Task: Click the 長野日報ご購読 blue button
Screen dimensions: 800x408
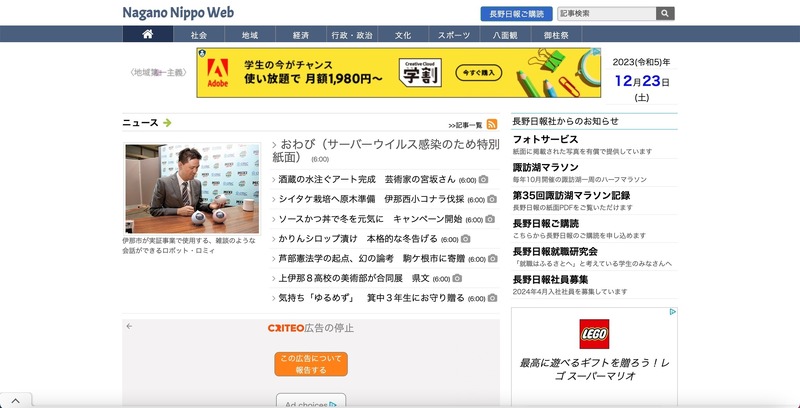Action: pos(516,14)
